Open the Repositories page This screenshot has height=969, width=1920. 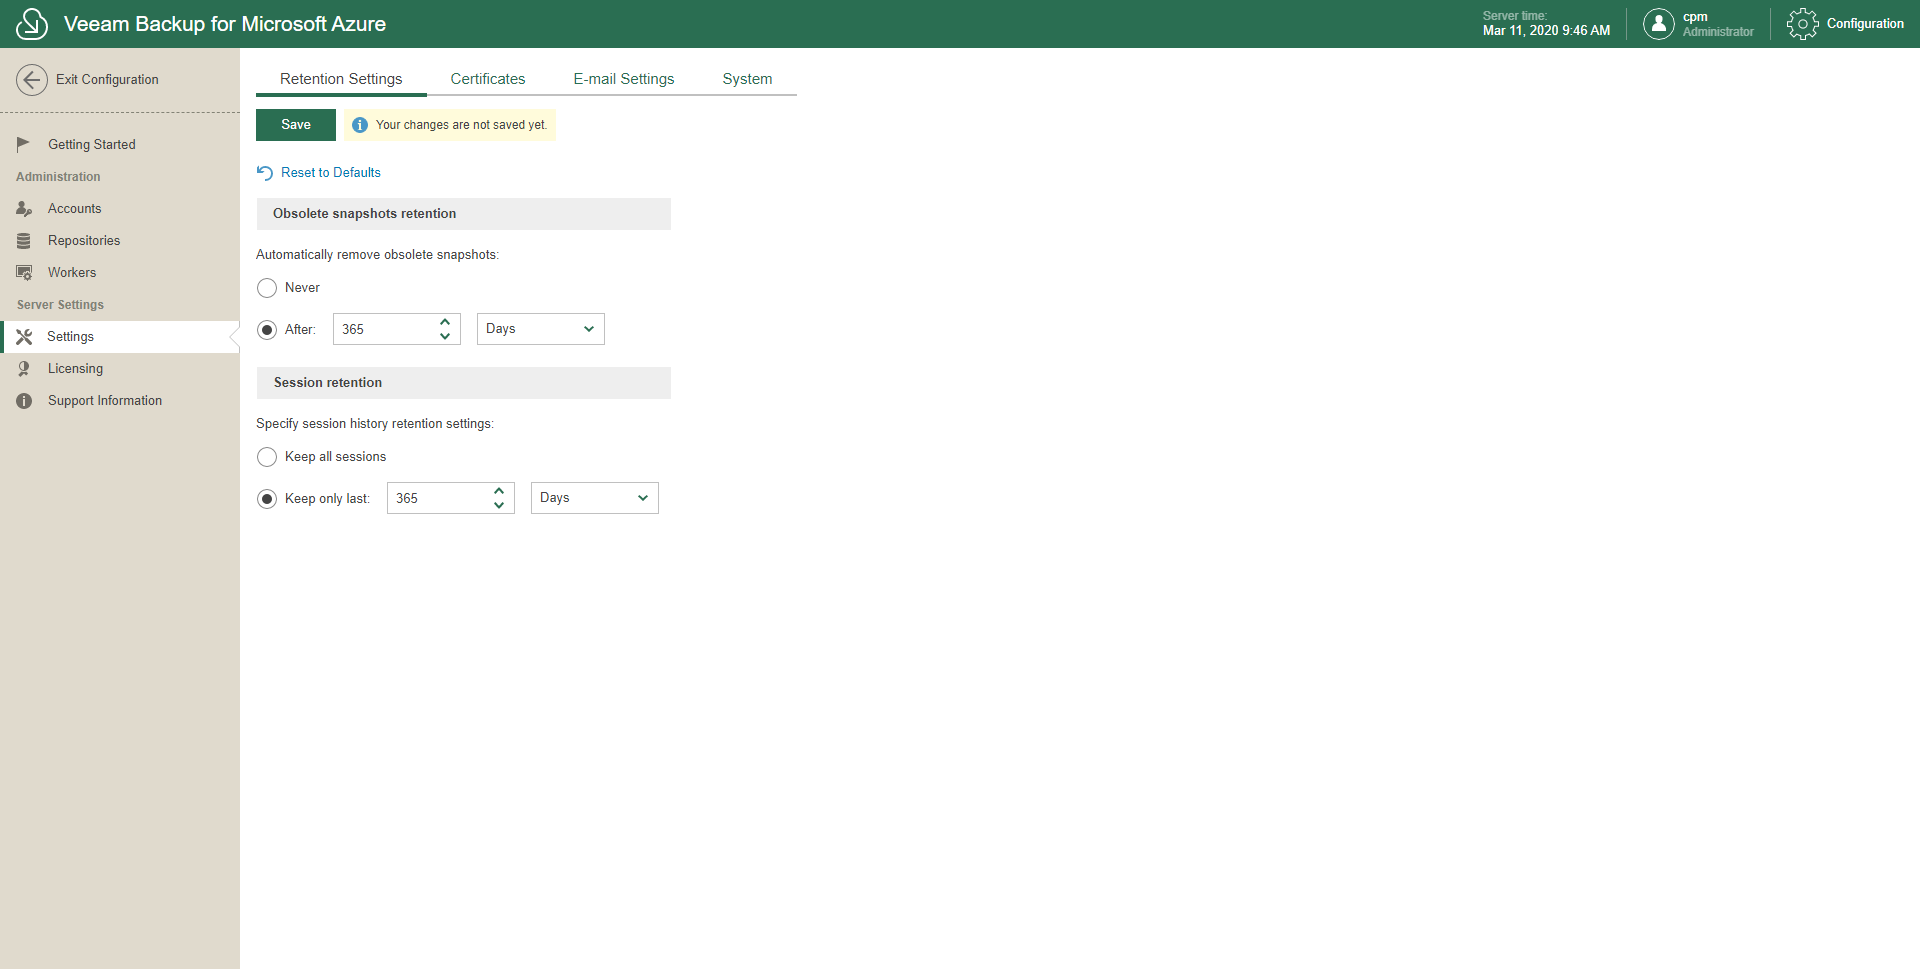(x=120, y=240)
